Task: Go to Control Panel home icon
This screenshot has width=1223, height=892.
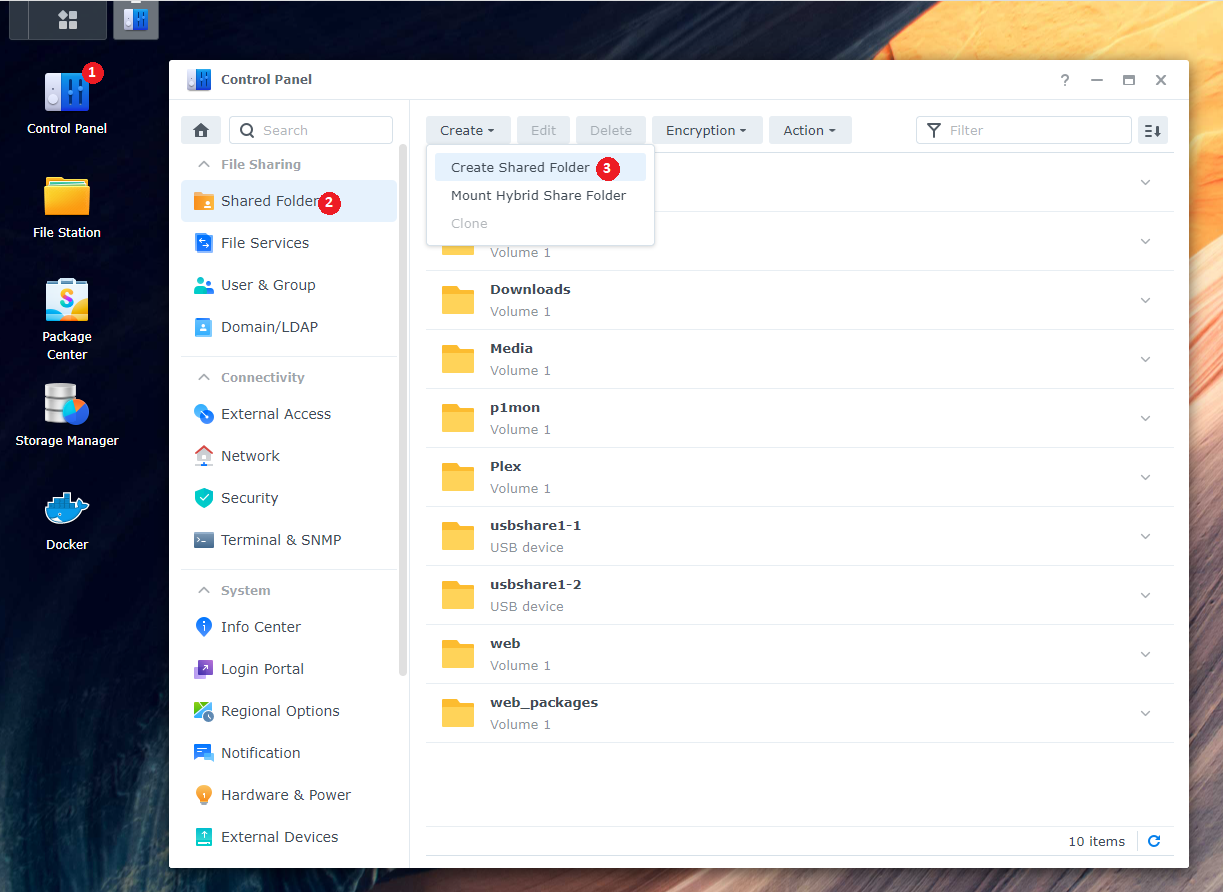Action: 201,130
